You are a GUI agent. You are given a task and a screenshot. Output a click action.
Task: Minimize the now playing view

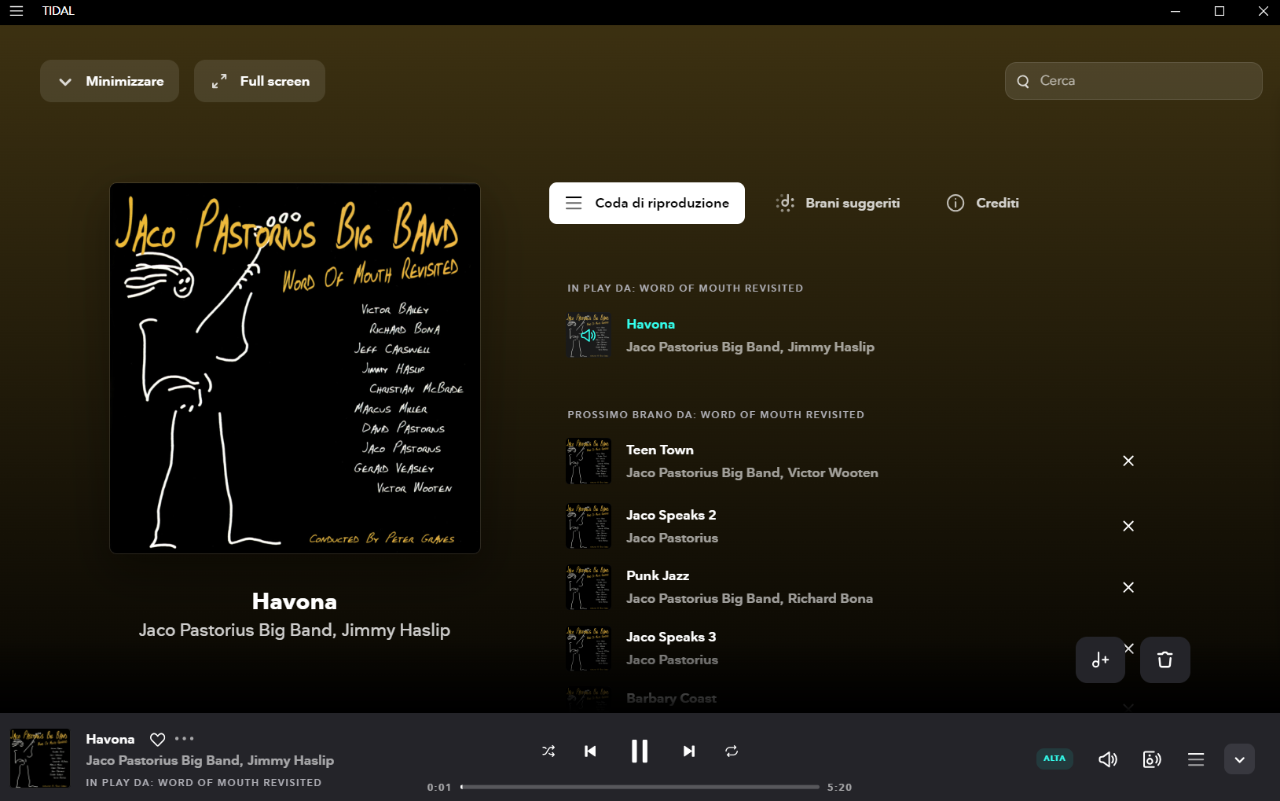coord(109,81)
